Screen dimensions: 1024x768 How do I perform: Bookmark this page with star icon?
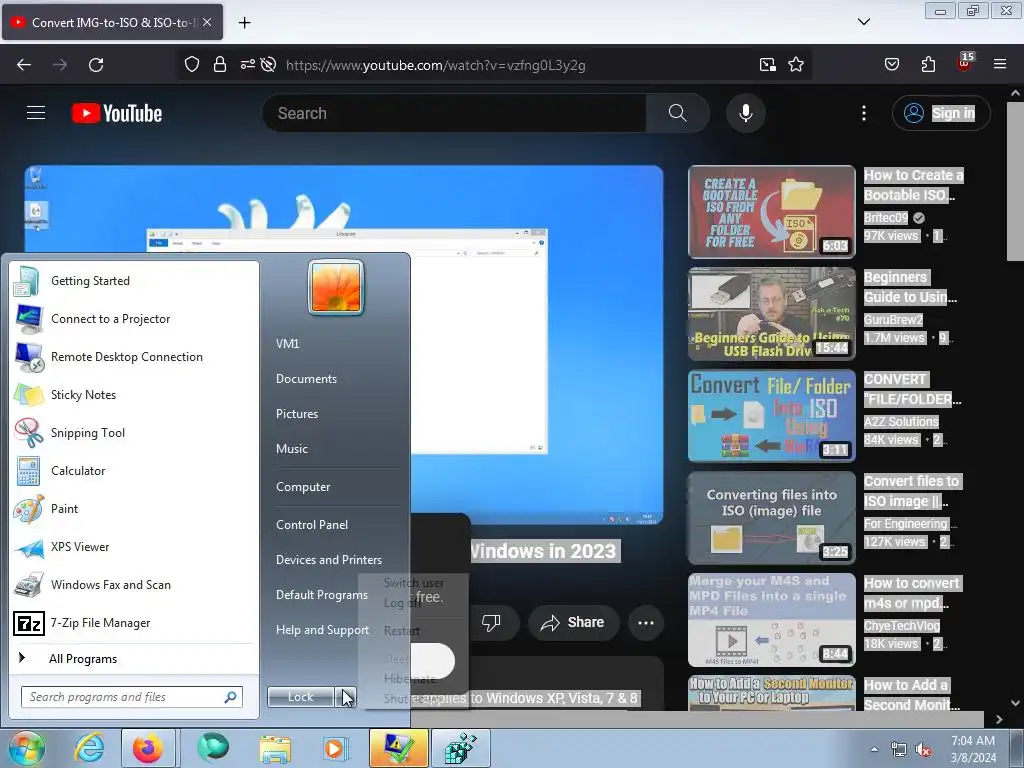[795, 65]
